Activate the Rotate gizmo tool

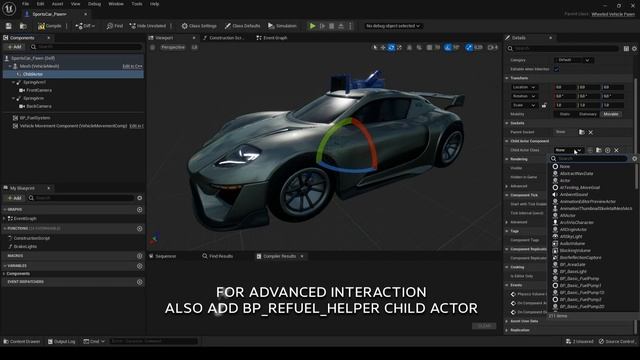click(x=391, y=48)
